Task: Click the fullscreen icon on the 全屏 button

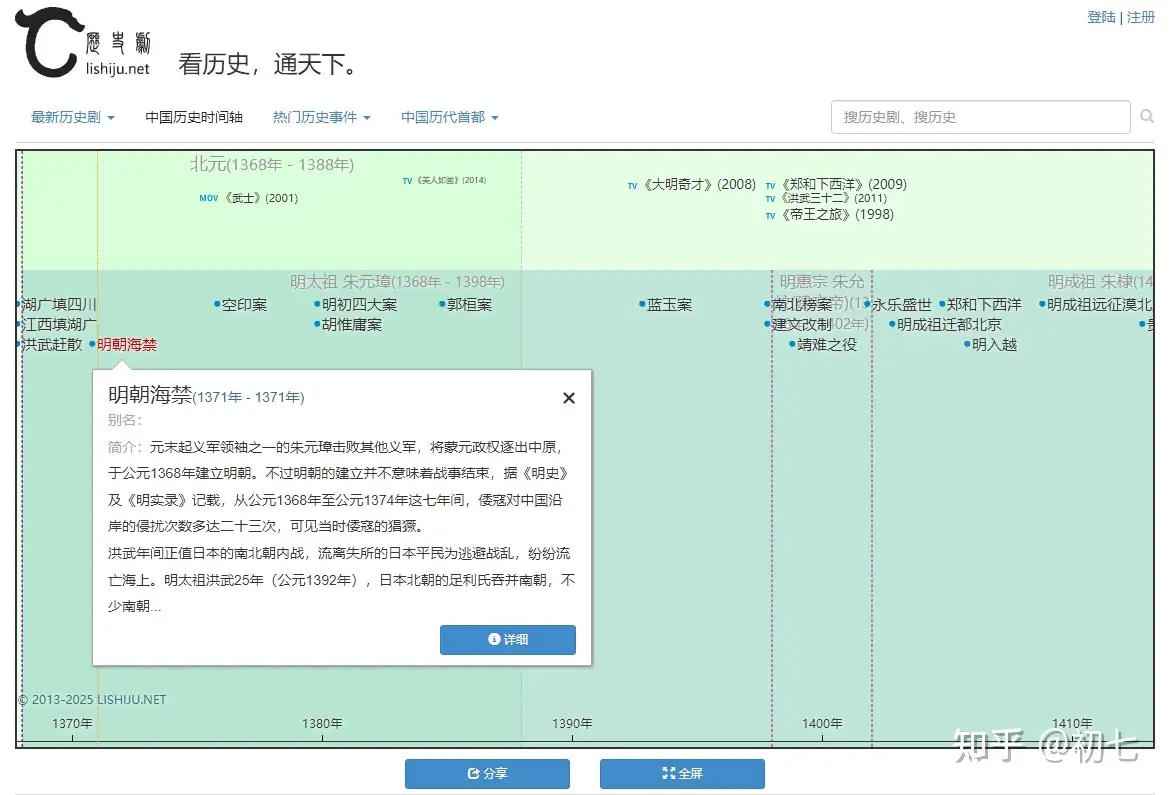Action: [668, 773]
